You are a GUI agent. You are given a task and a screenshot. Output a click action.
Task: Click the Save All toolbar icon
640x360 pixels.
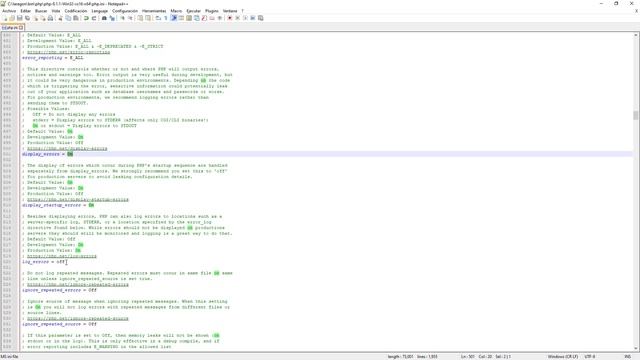tap(27, 18)
